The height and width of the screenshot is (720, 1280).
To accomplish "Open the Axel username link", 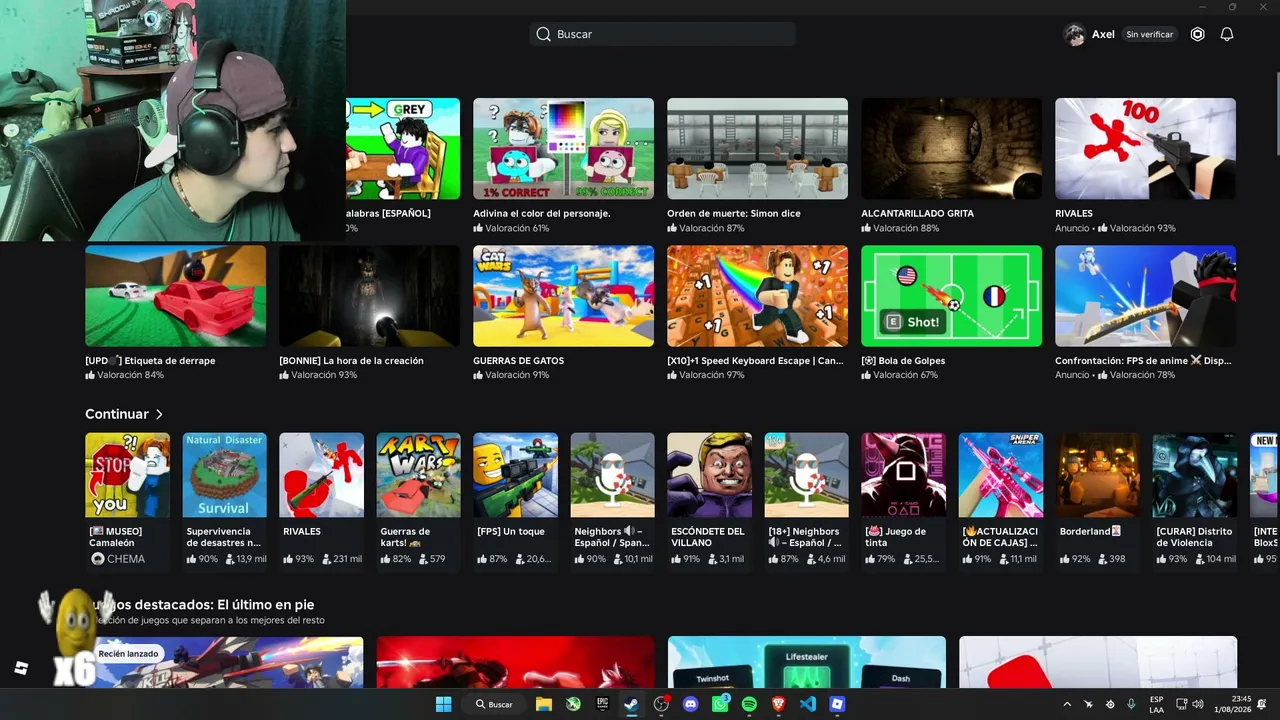I will coord(1103,34).
